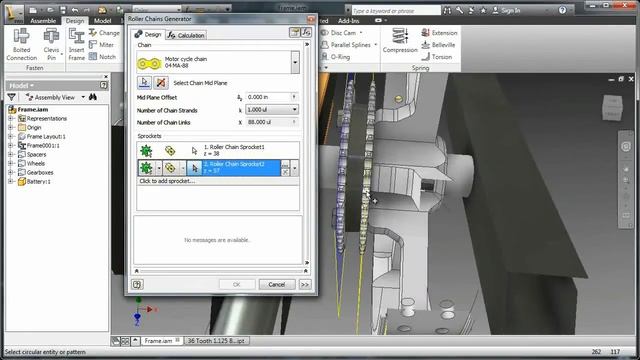Launch the Compression spring generator
This screenshot has width=640, height=360.
400,40
